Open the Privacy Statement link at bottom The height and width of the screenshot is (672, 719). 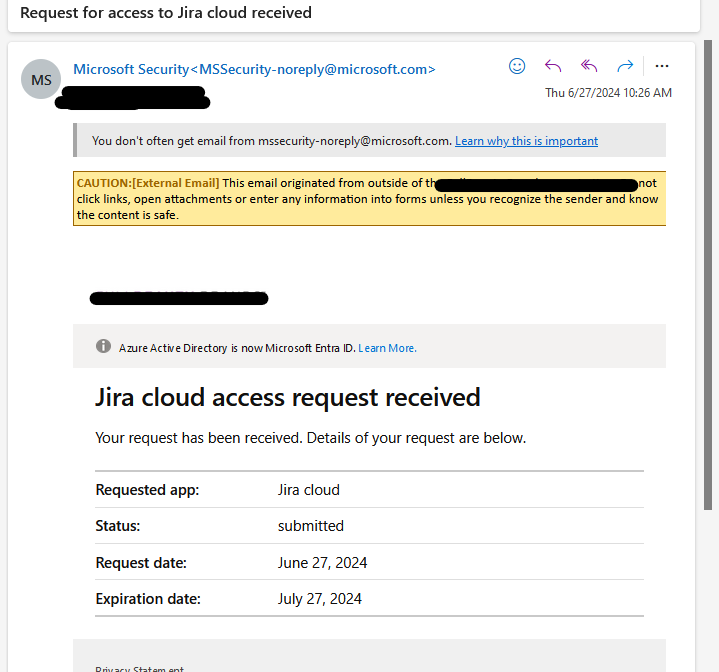[x=139, y=669]
